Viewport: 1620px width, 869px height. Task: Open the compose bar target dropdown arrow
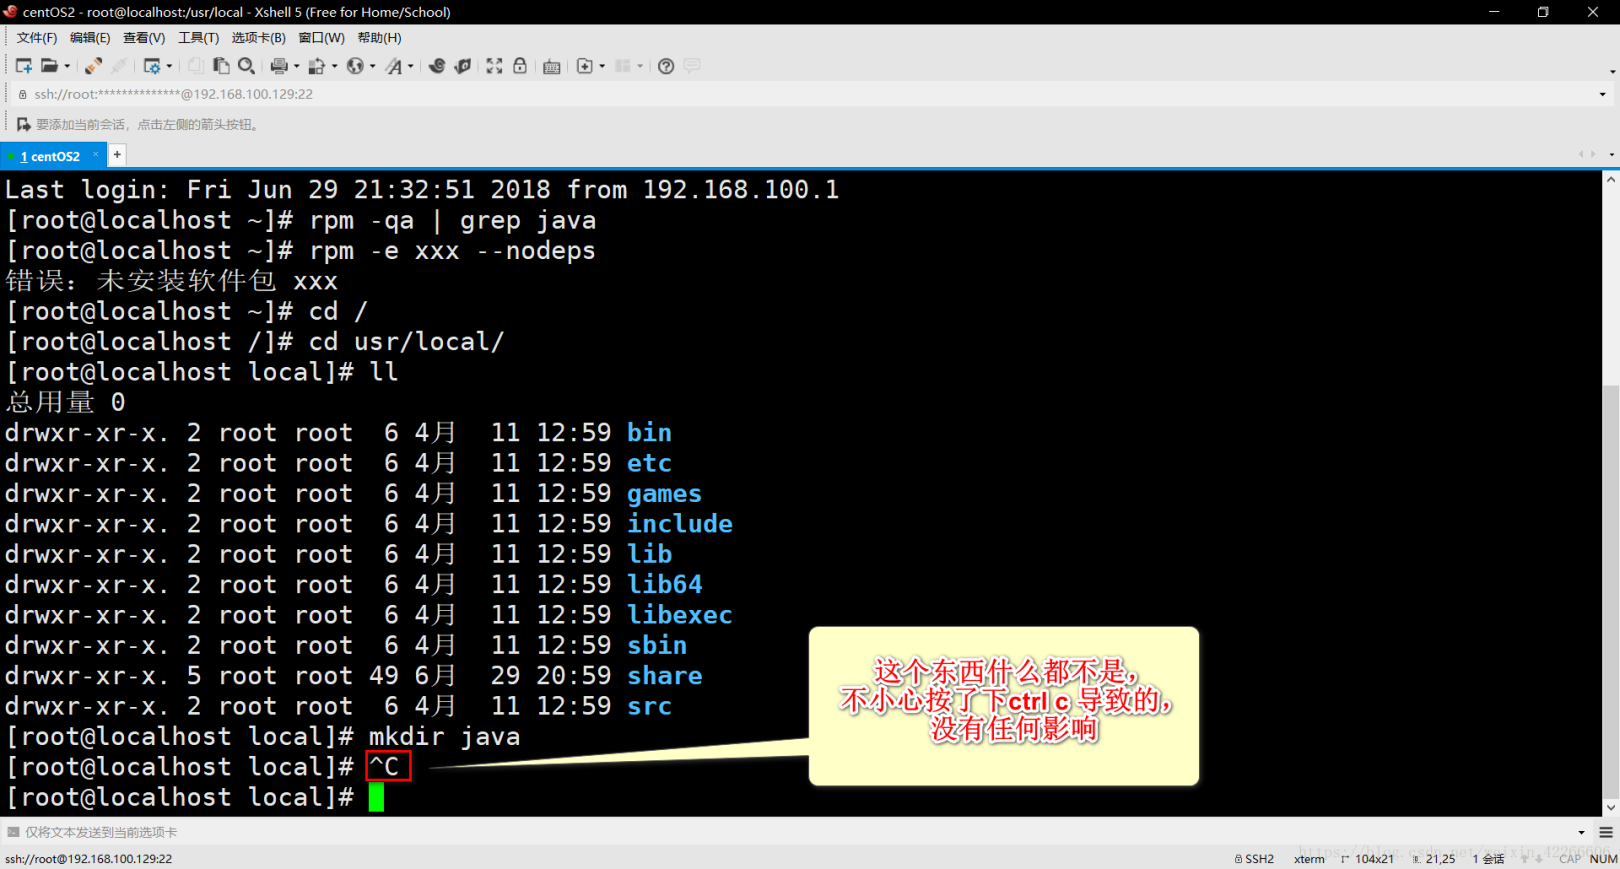[1581, 832]
